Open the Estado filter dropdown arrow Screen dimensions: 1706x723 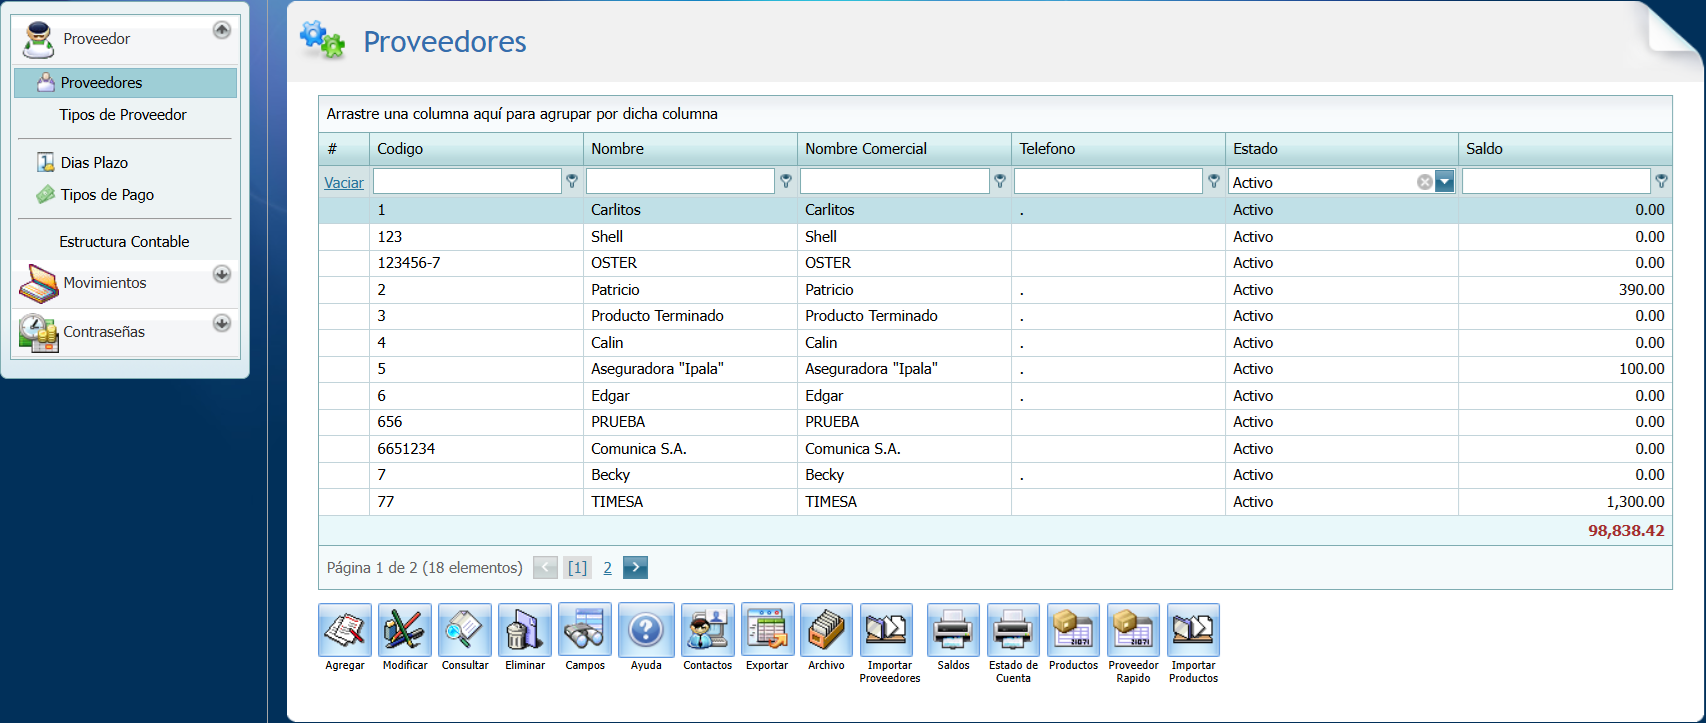(1444, 182)
